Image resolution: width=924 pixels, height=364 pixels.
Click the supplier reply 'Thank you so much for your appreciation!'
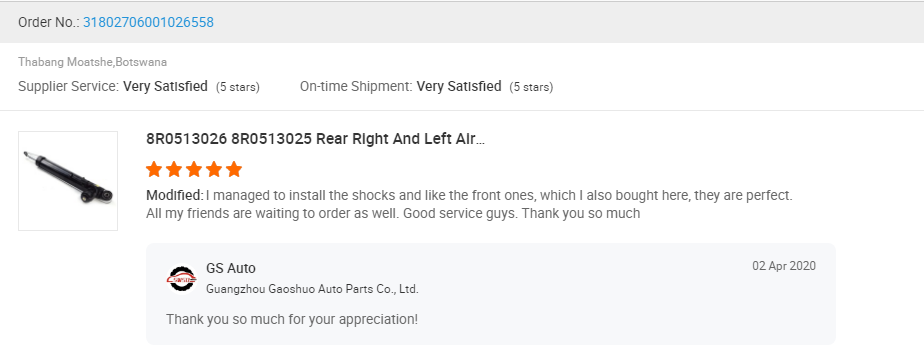click(292, 319)
